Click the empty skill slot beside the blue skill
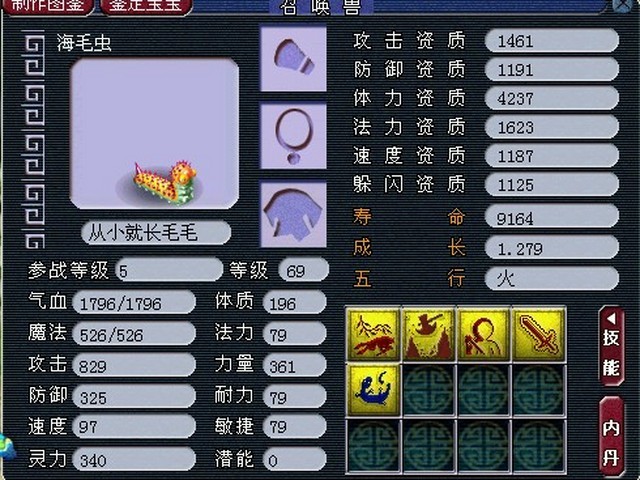 click(428, 390)
